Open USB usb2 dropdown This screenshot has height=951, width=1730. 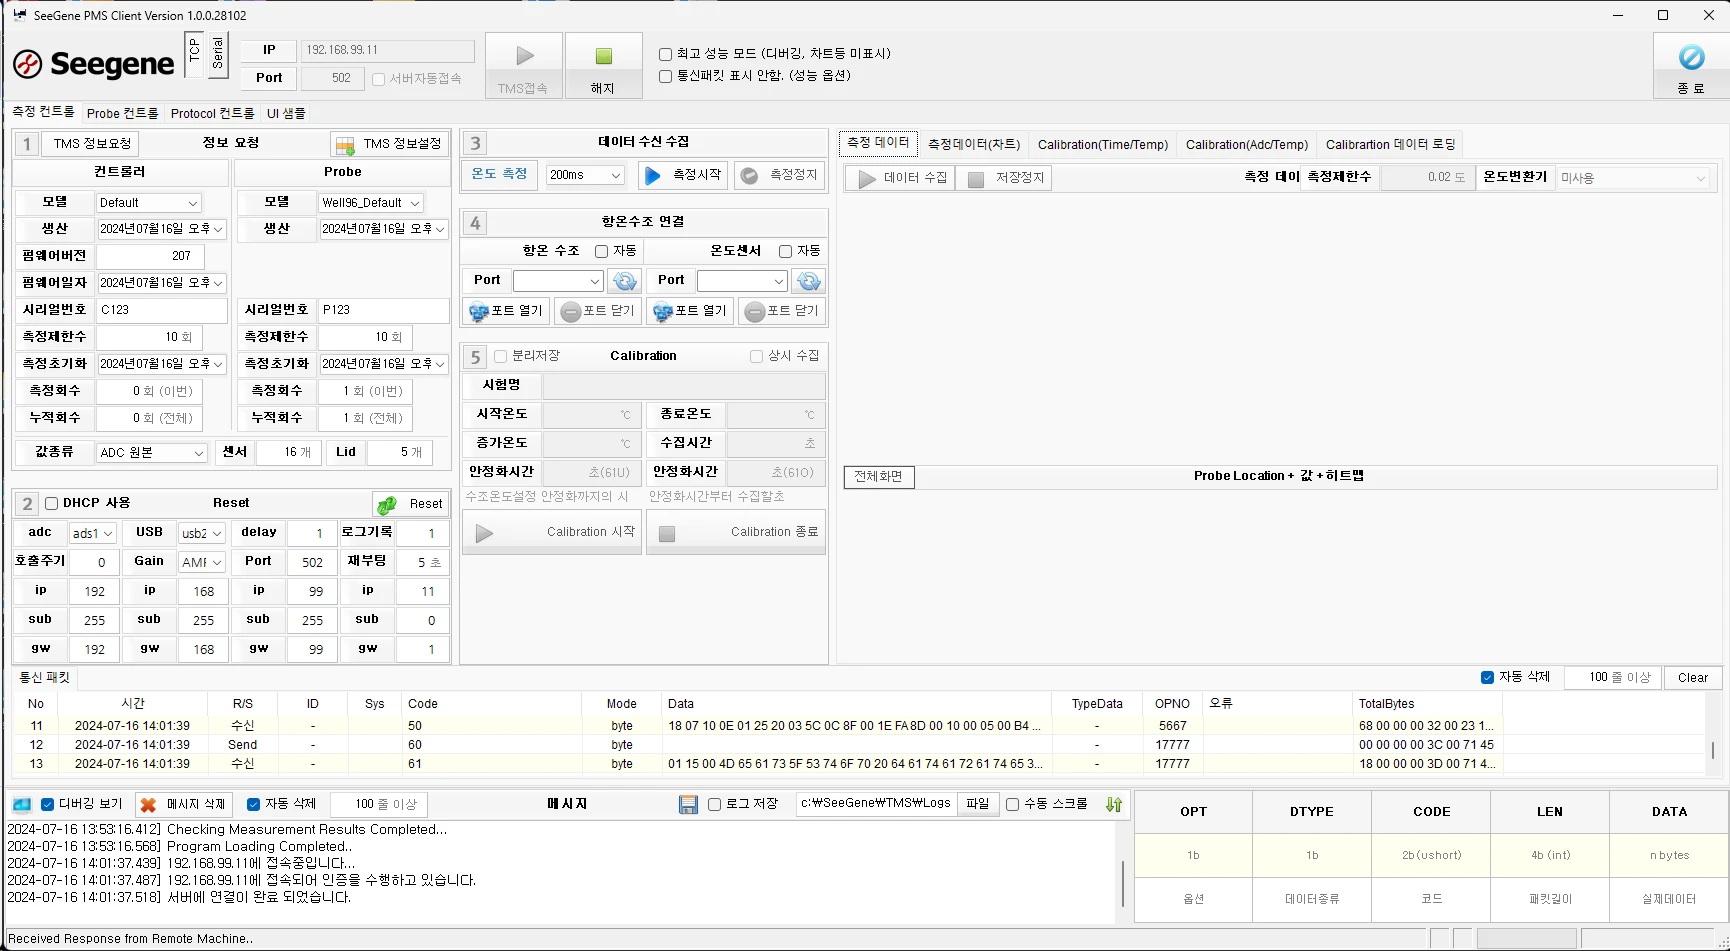click(x=202, y=533)
